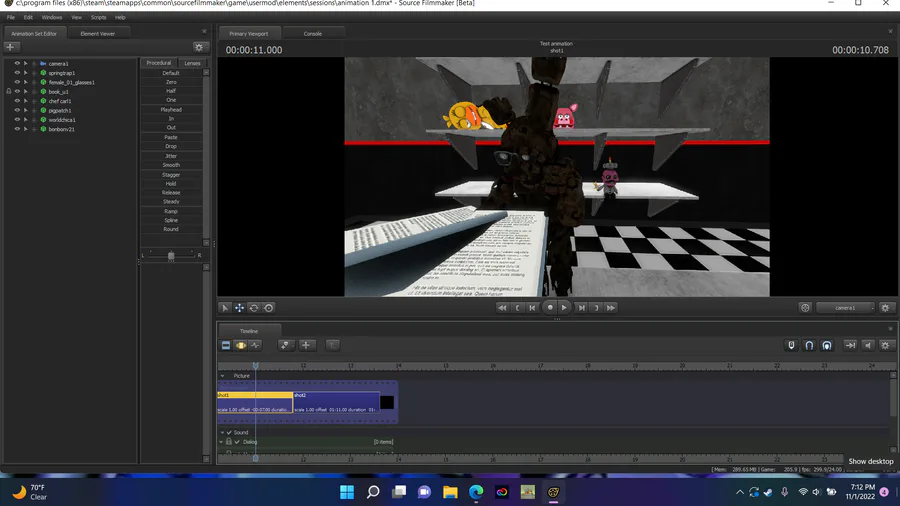
Task: Select the shot2 clip in timeline
Action: (336, 402)
